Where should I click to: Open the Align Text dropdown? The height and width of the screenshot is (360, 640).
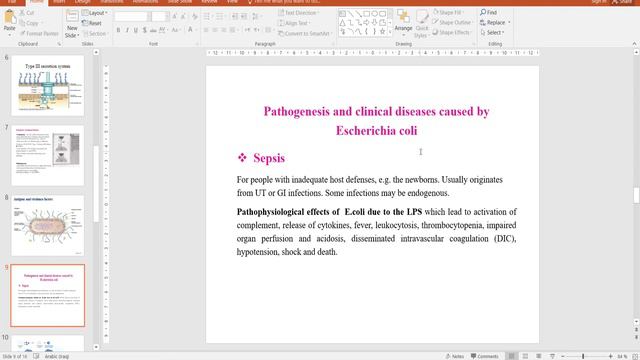pyautogui.click(x=295, y=23)
